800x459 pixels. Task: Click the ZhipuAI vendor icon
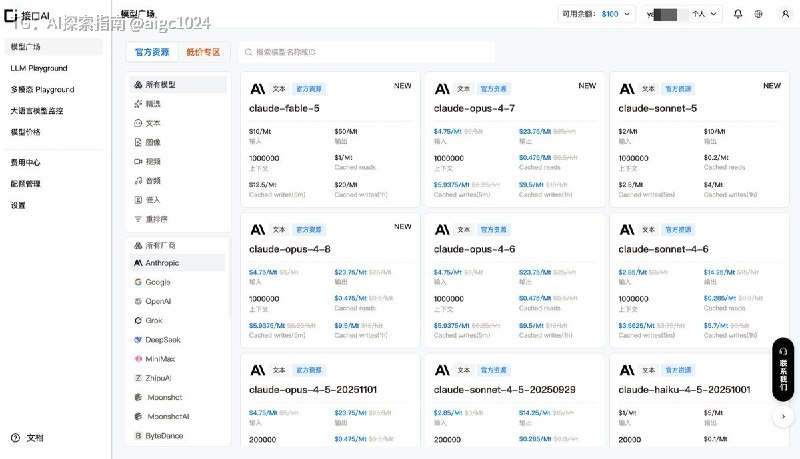pos(138,378)
